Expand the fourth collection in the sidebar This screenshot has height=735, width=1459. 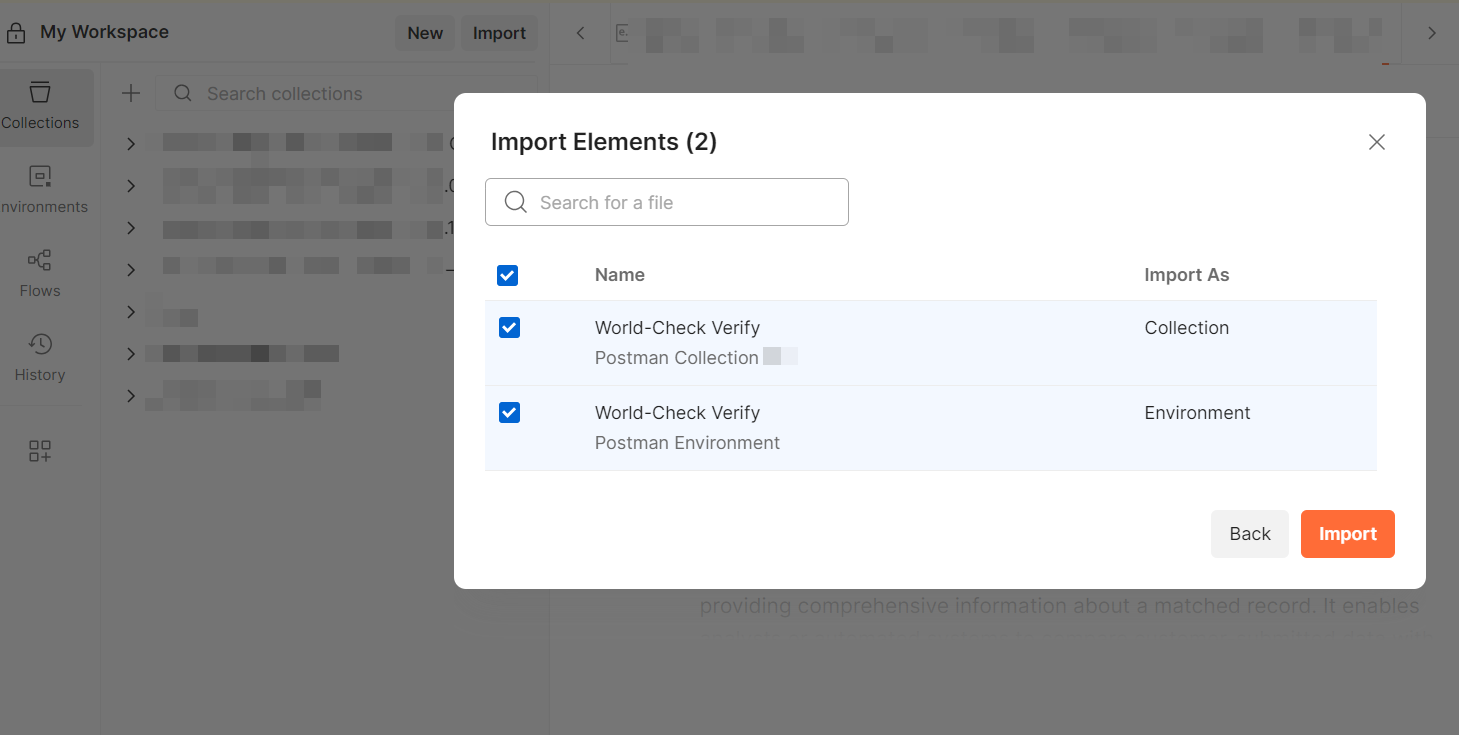click(x=131, y=270)
